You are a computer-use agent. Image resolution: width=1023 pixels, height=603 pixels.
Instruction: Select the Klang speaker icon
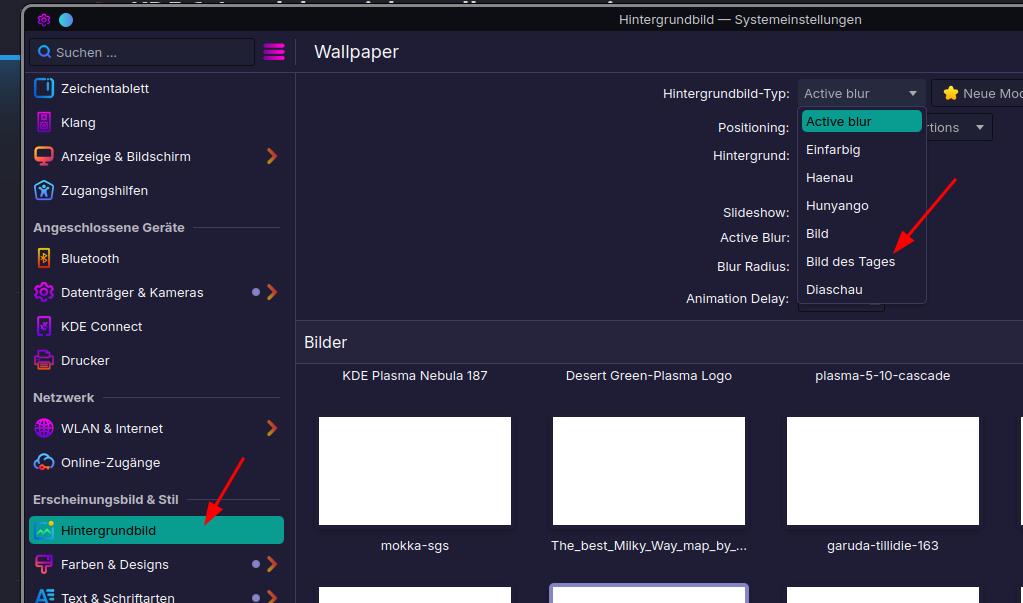coord(44,122)
